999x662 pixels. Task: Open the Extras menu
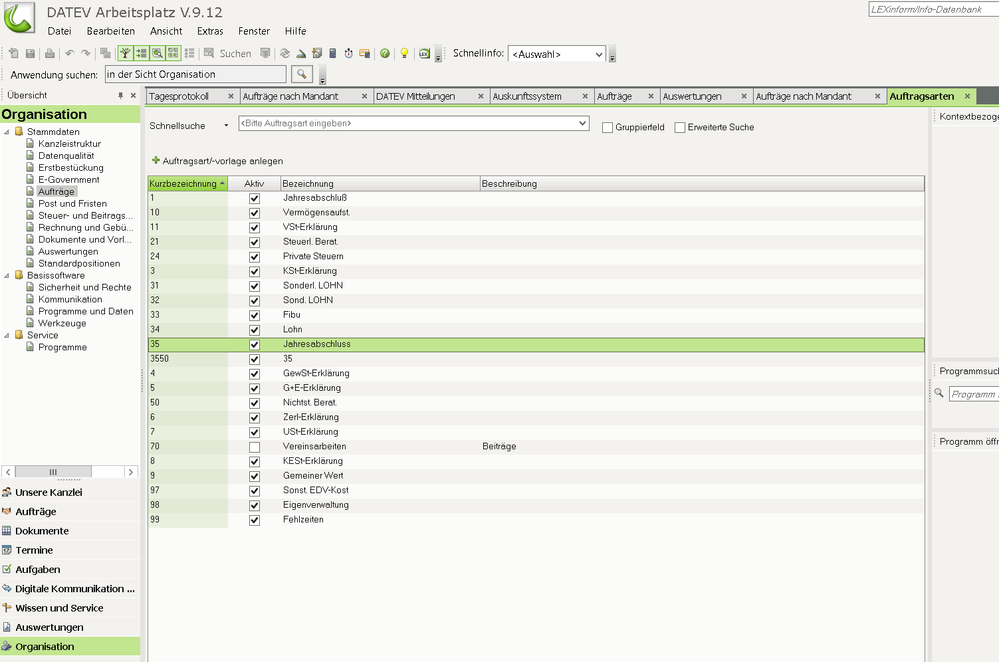(210, 31)
